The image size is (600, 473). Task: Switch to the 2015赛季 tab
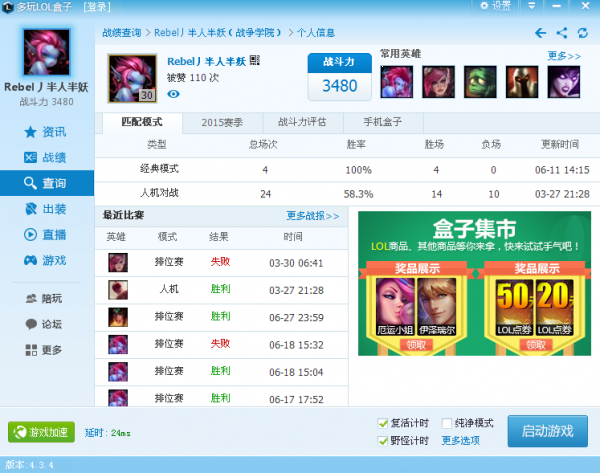click(x=222, y=122)
